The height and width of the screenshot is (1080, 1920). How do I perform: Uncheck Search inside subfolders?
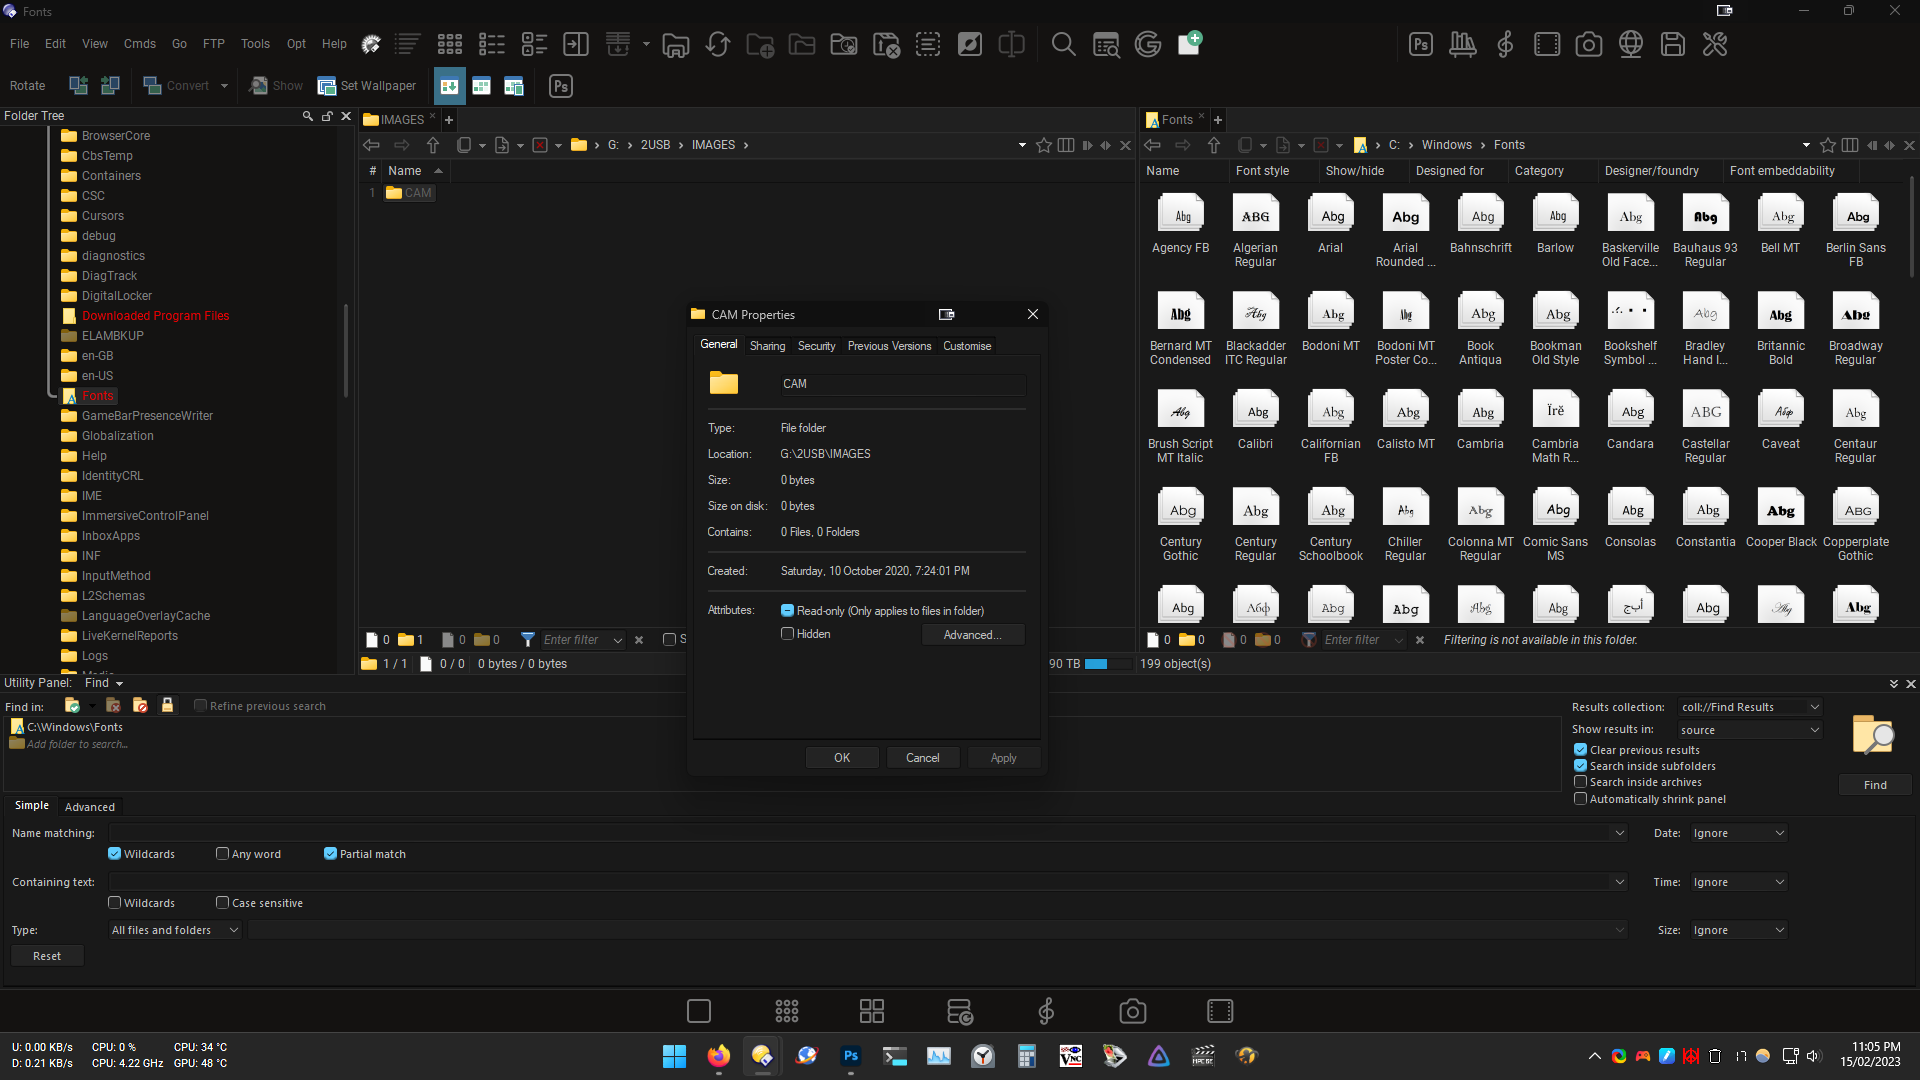[x=1581, y=766]
